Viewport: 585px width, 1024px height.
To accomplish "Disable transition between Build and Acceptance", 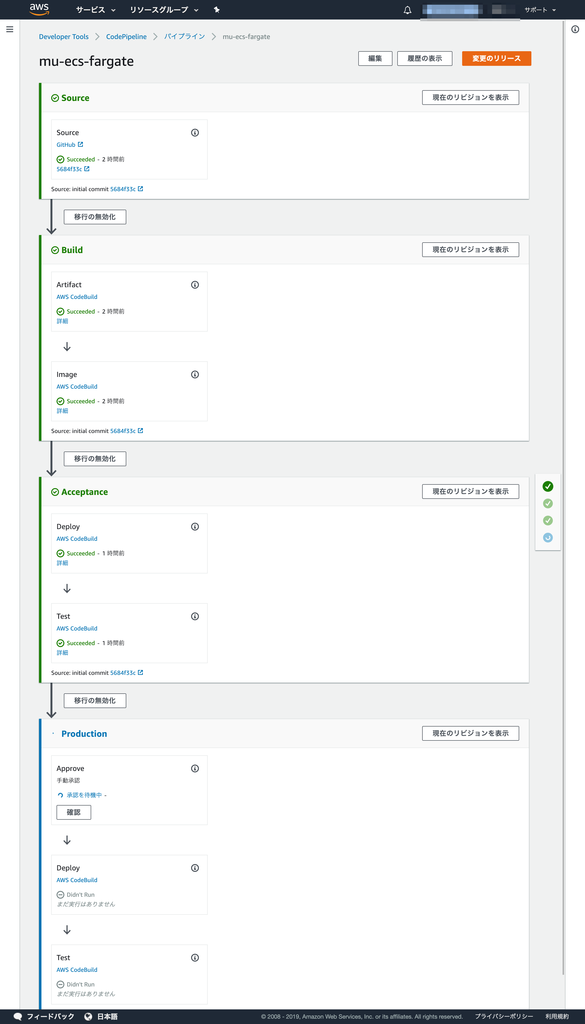I will (95, 458).
